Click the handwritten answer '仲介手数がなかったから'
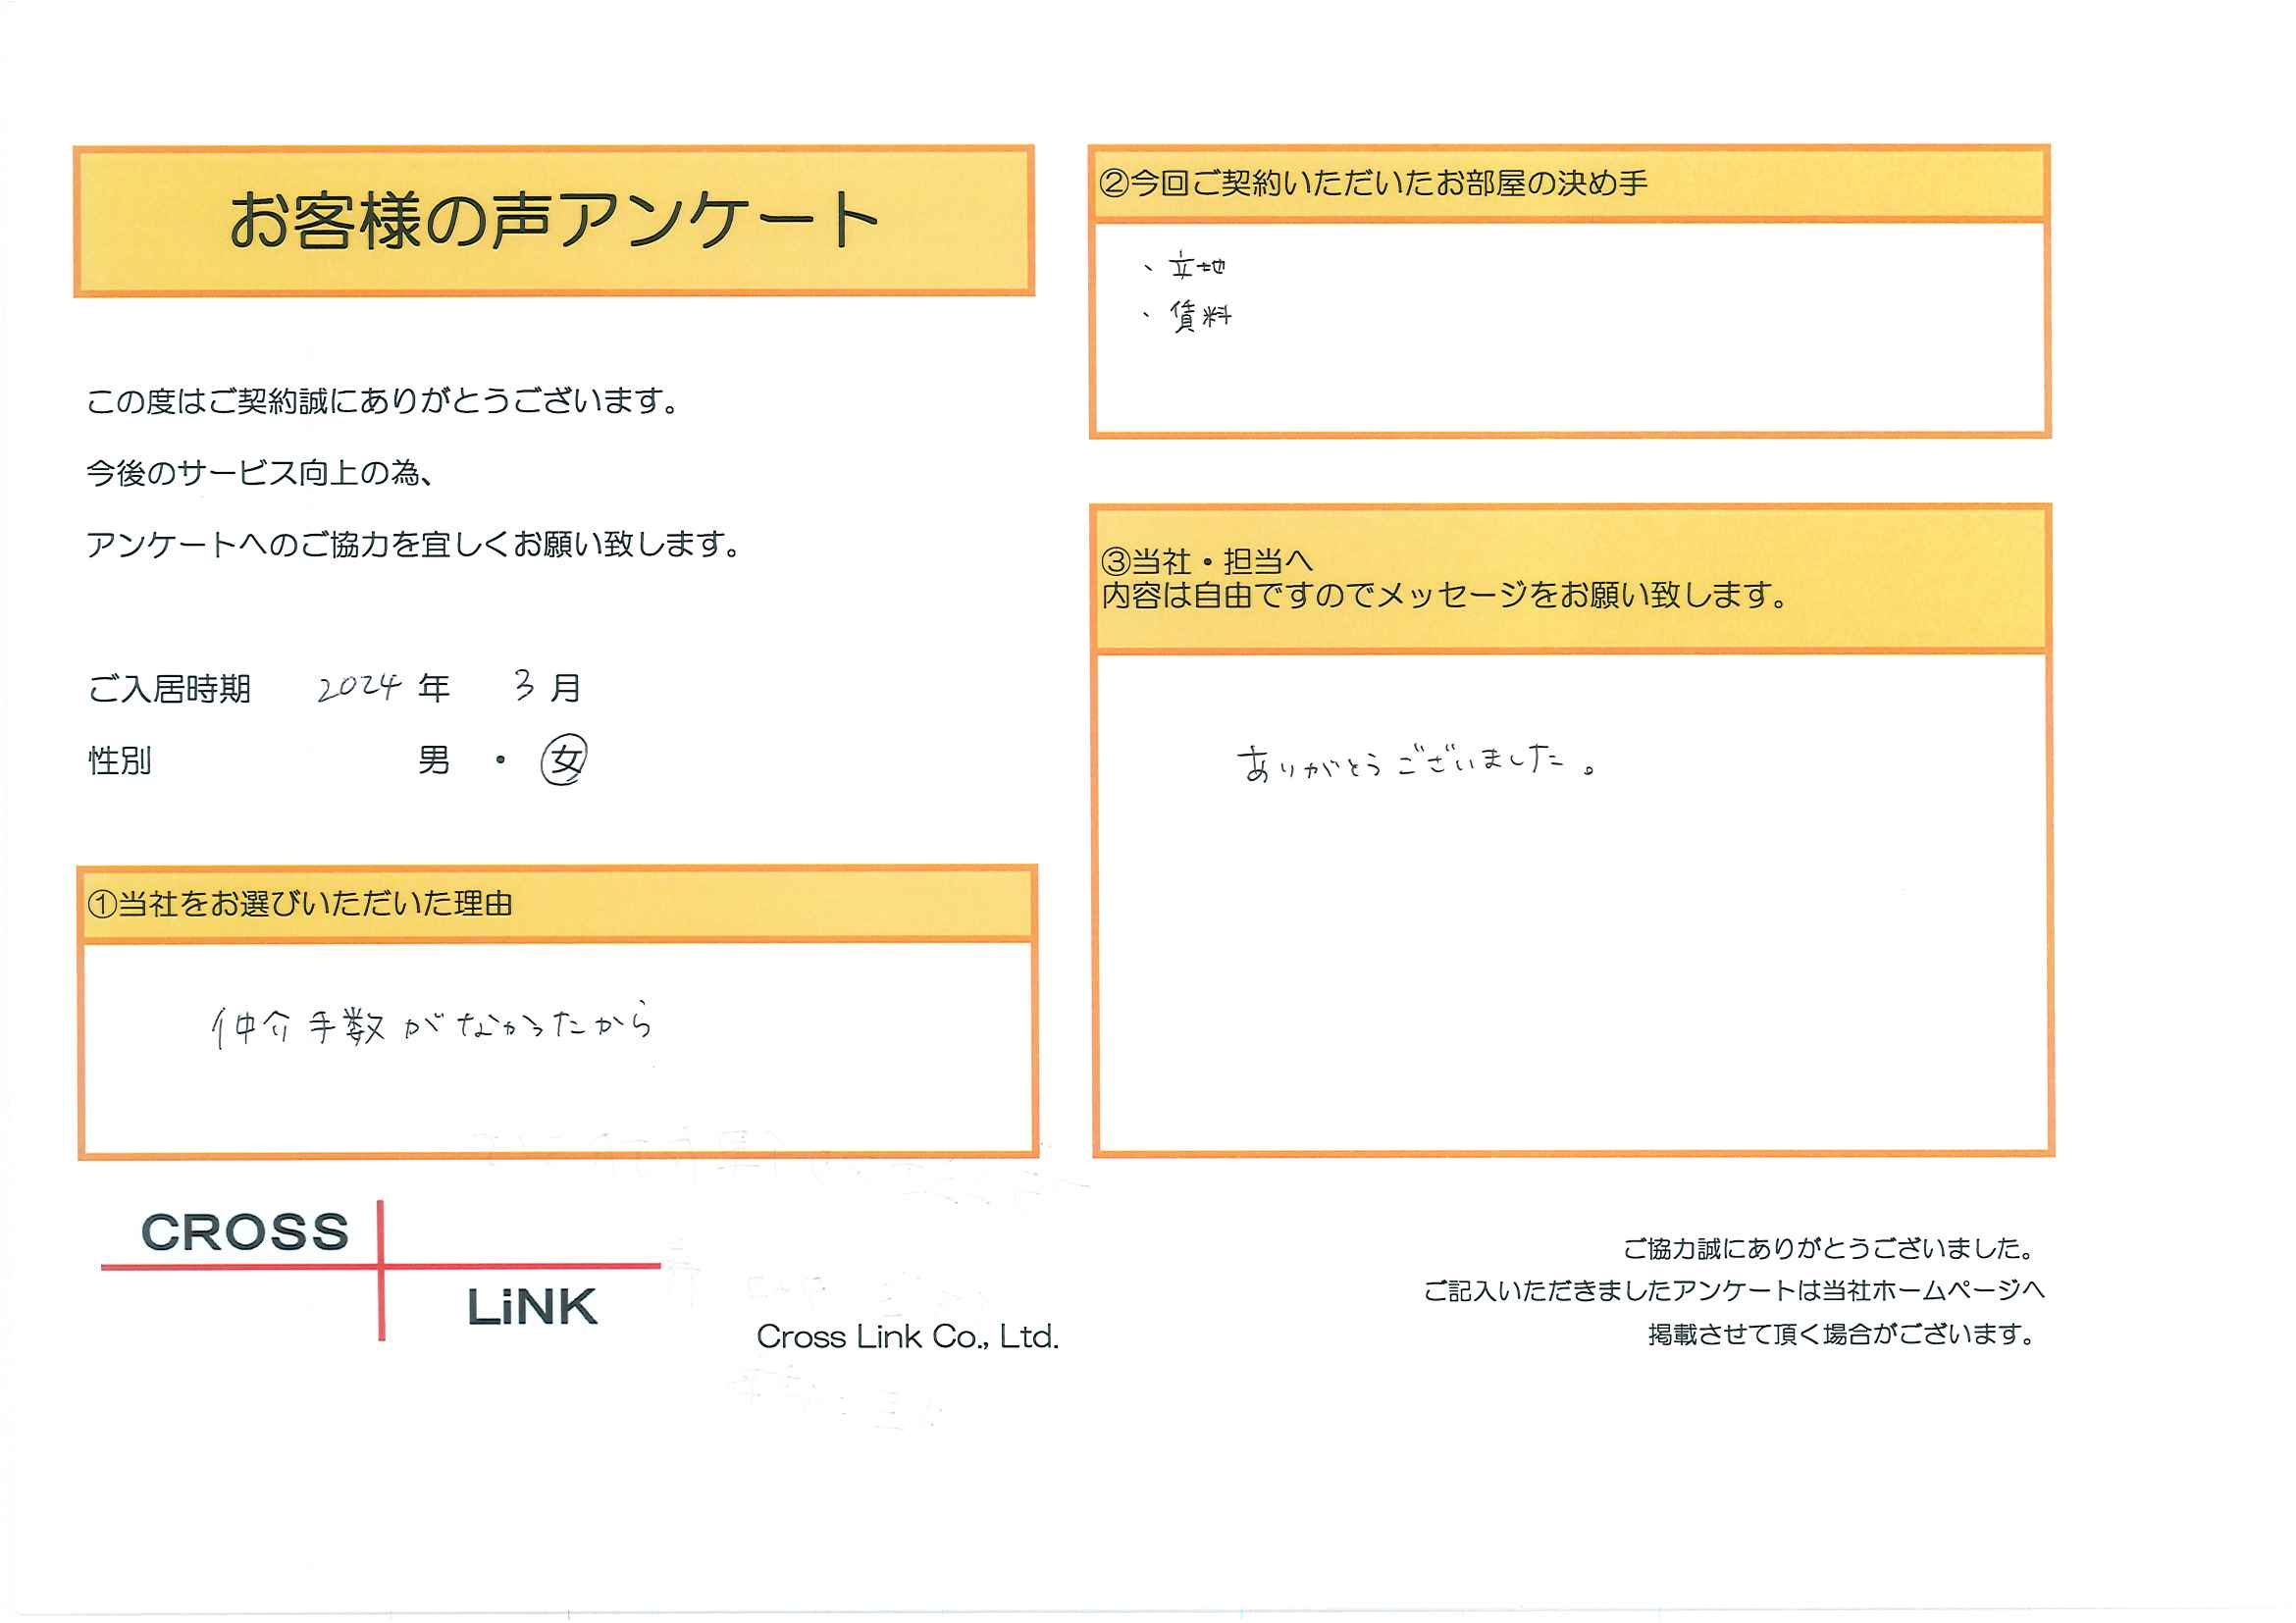Viewport: 2296px width, 1623px height. [431, 1024]
